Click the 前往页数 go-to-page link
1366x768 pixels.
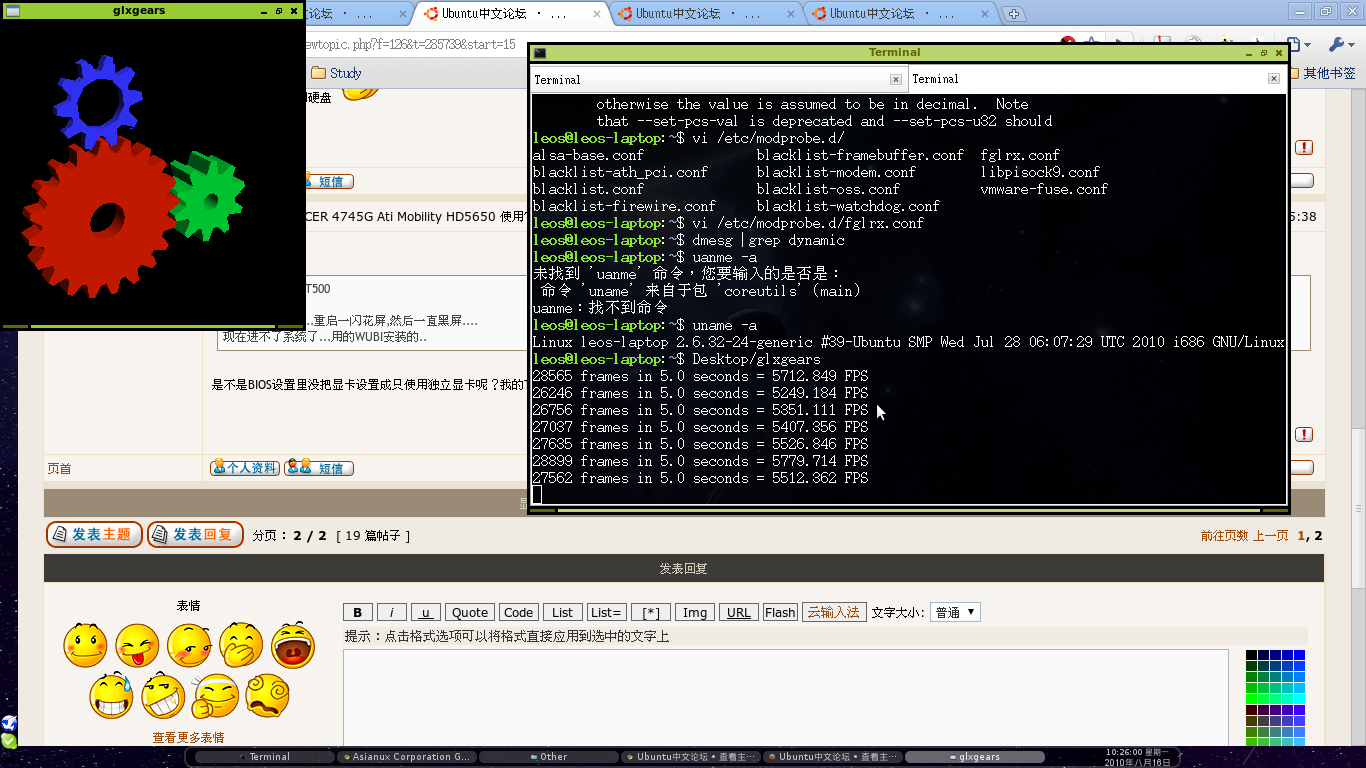point(1224,536)
